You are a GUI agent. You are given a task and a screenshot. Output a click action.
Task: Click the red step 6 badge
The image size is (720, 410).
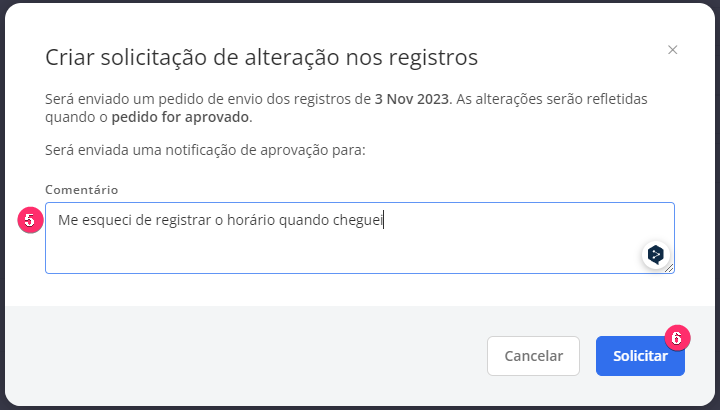click(x=677, y=338)
